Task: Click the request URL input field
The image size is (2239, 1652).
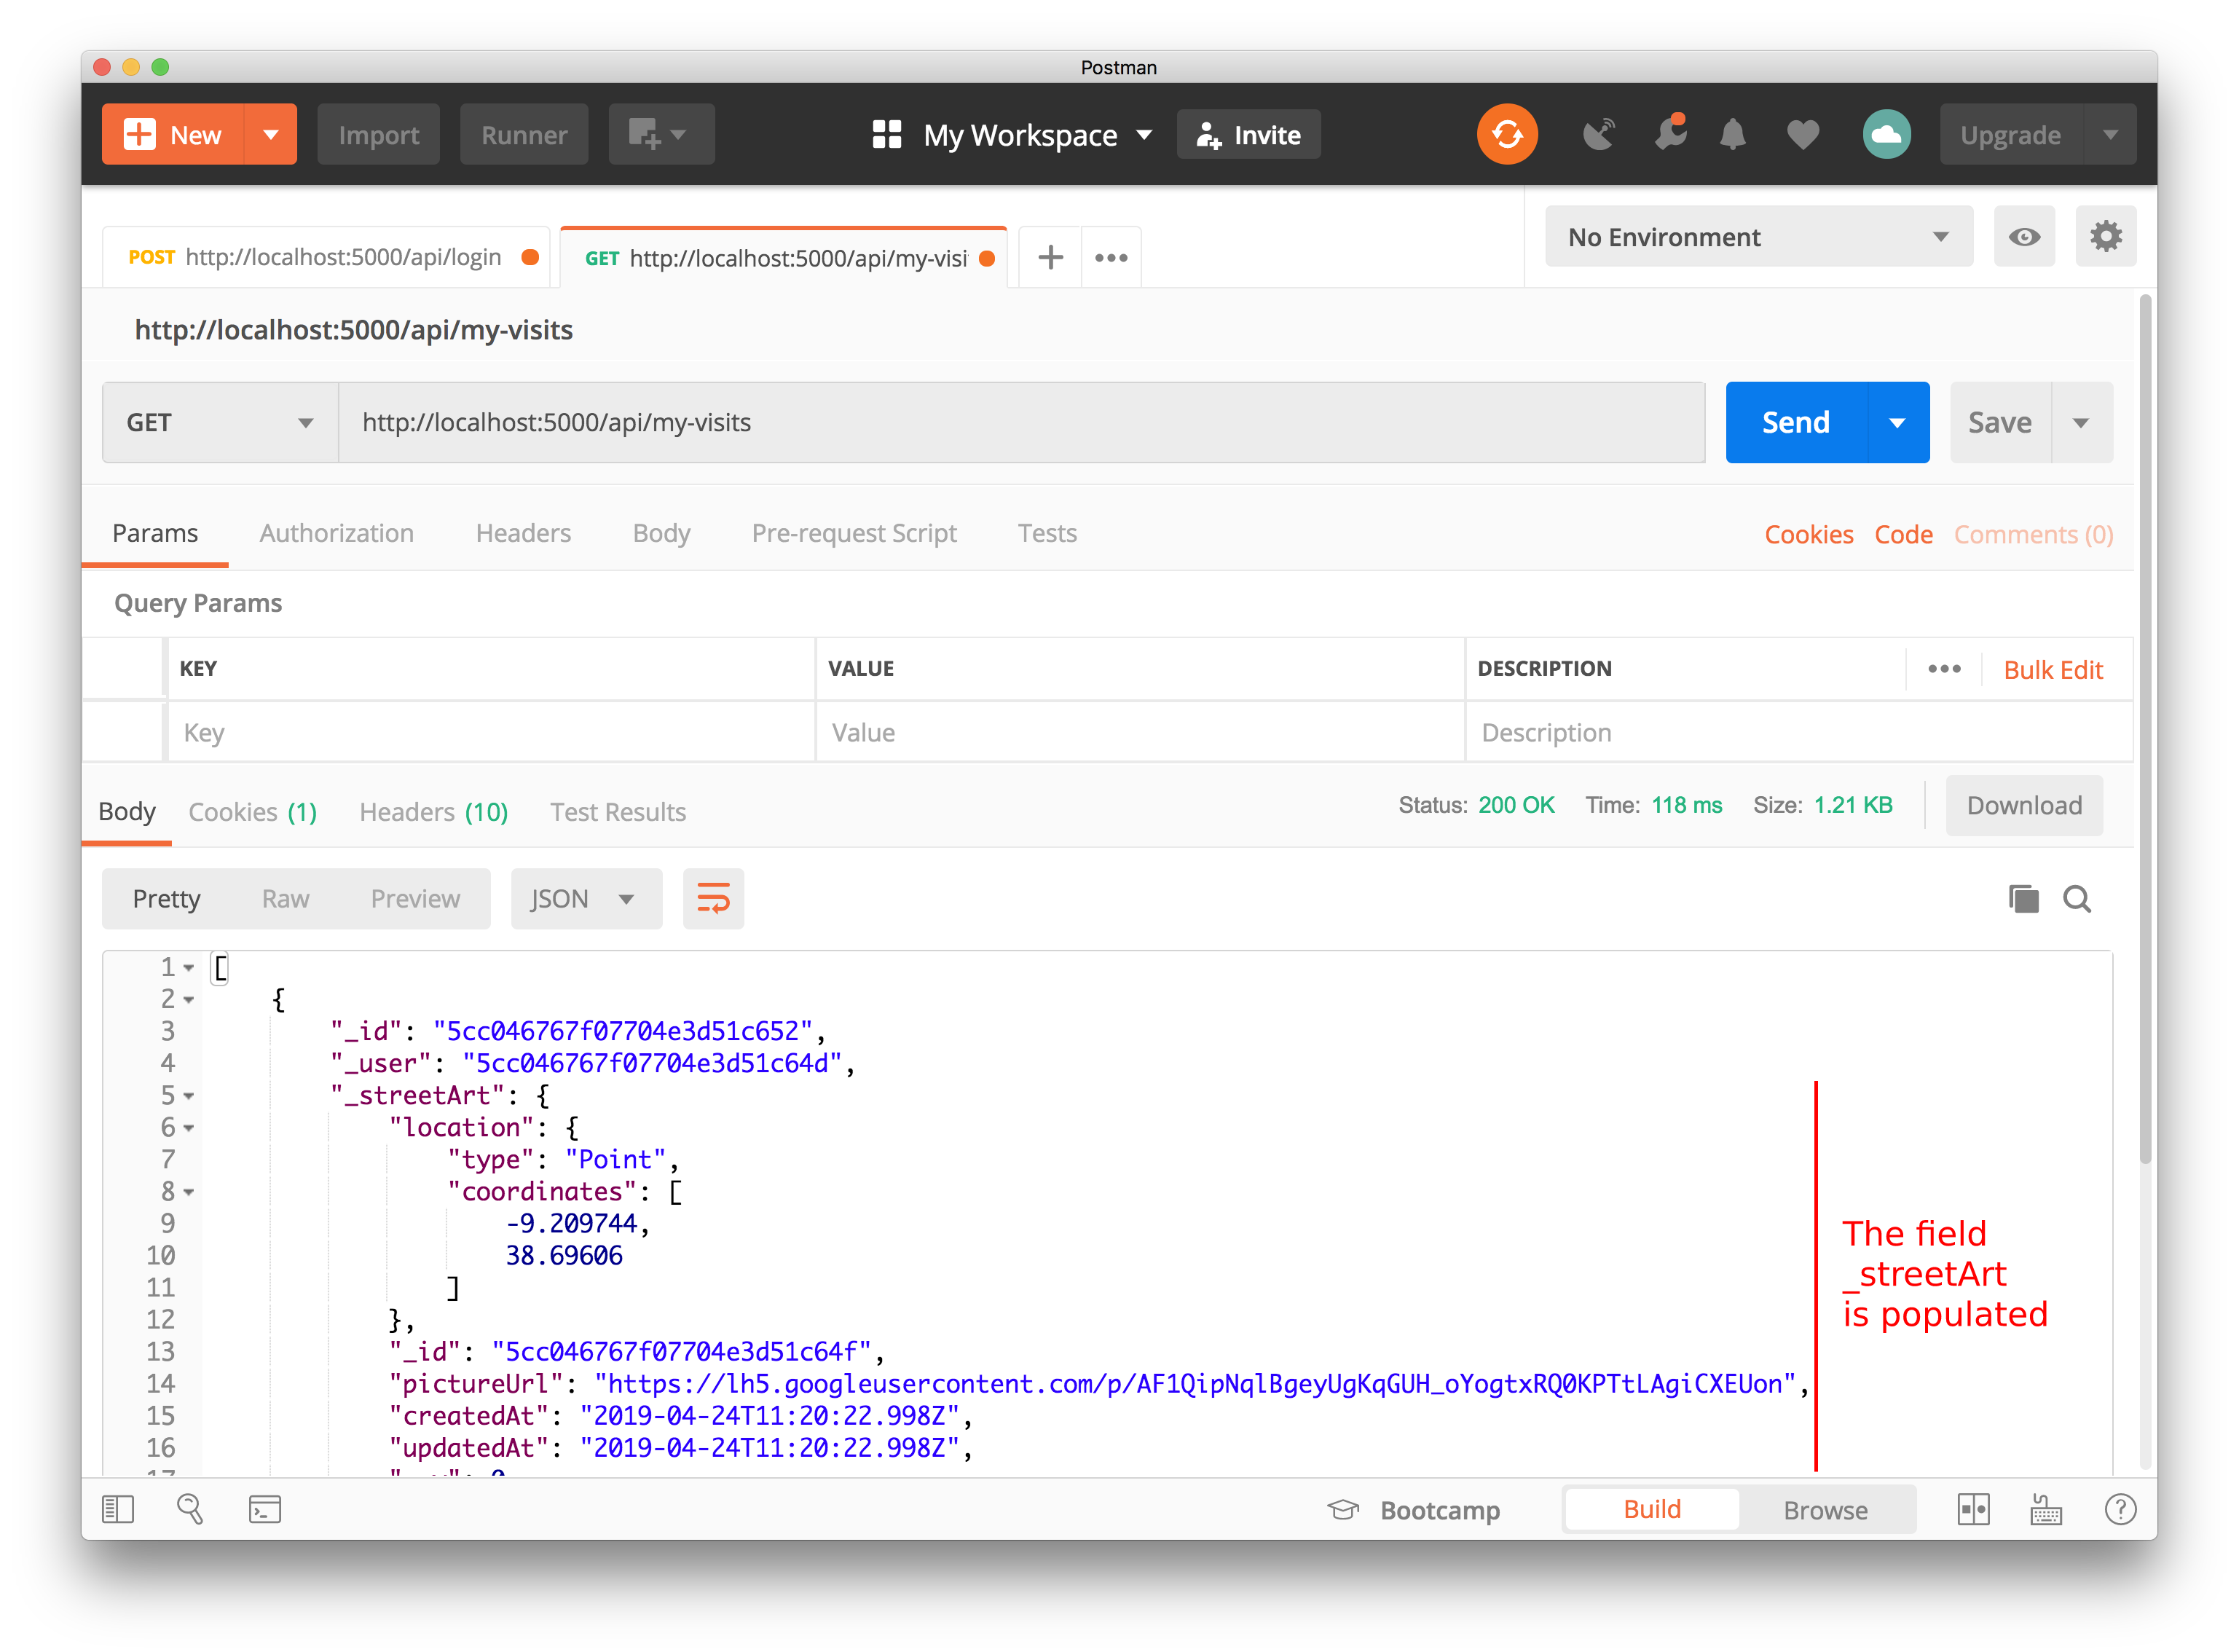Action: [1021, 423]
